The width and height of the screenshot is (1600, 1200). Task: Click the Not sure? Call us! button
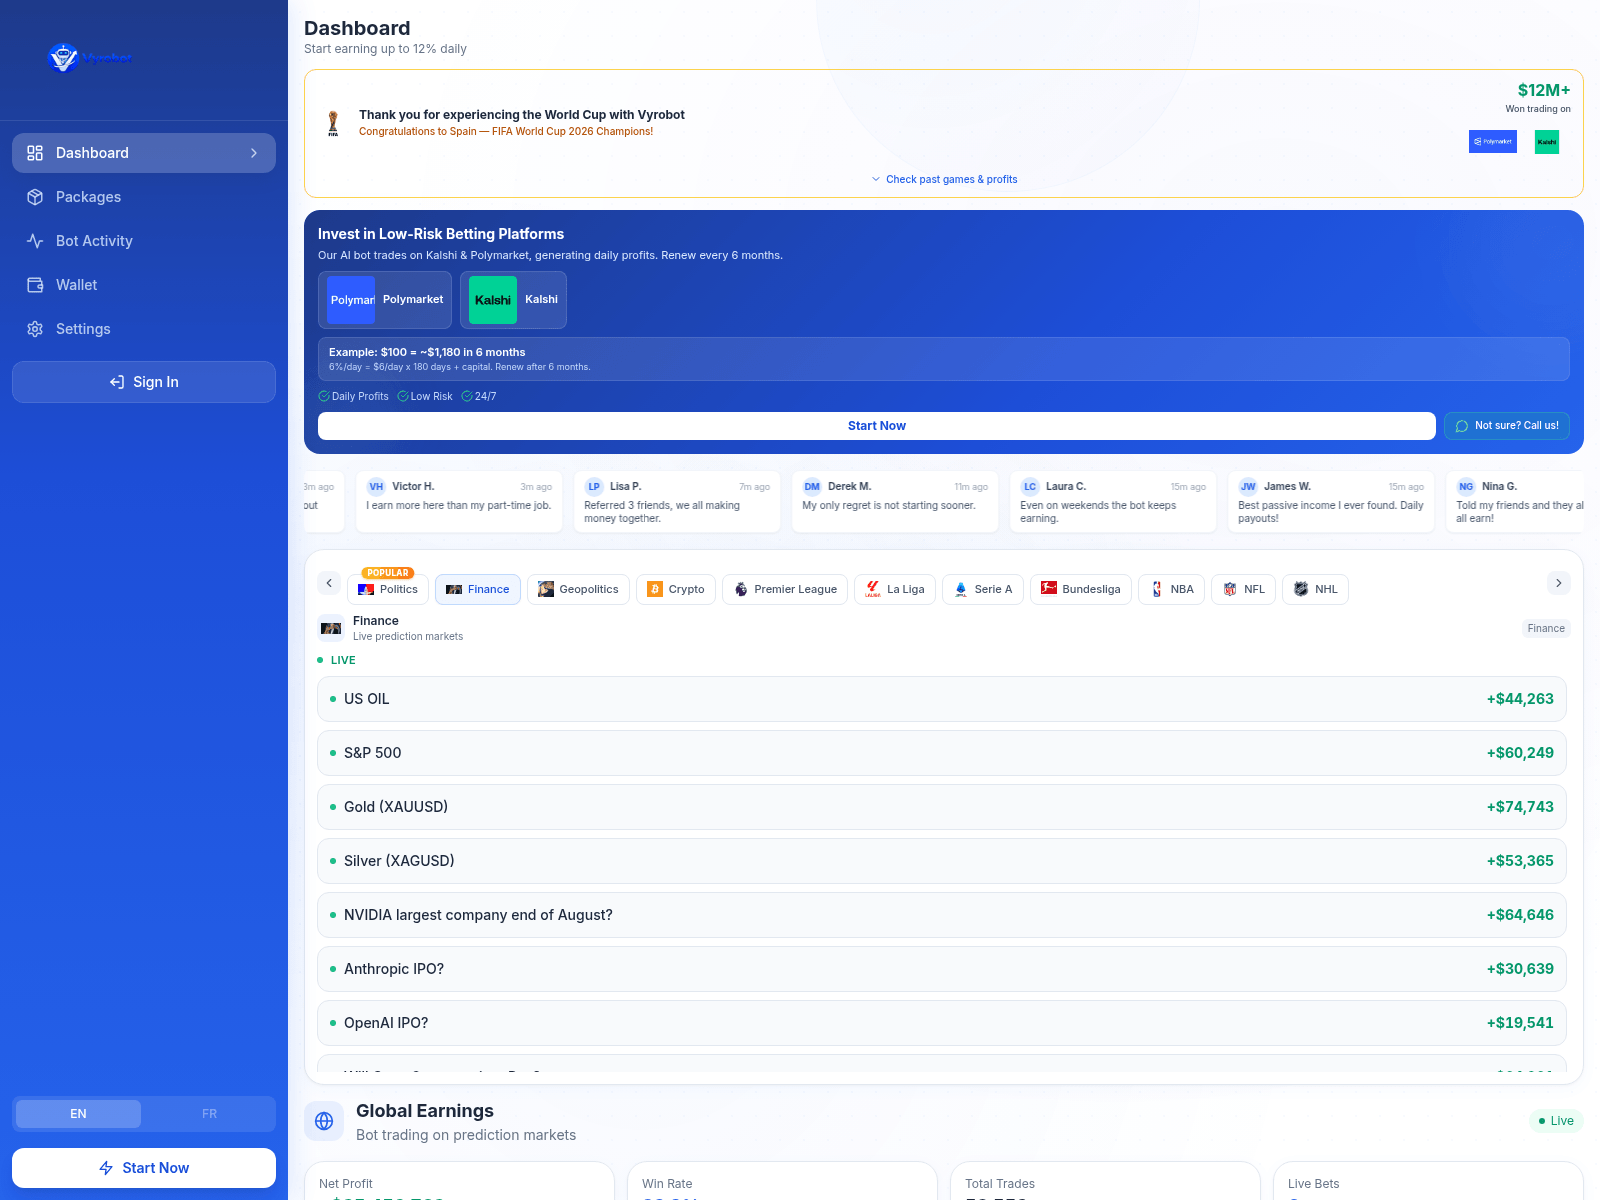(x=1507, y=426)
